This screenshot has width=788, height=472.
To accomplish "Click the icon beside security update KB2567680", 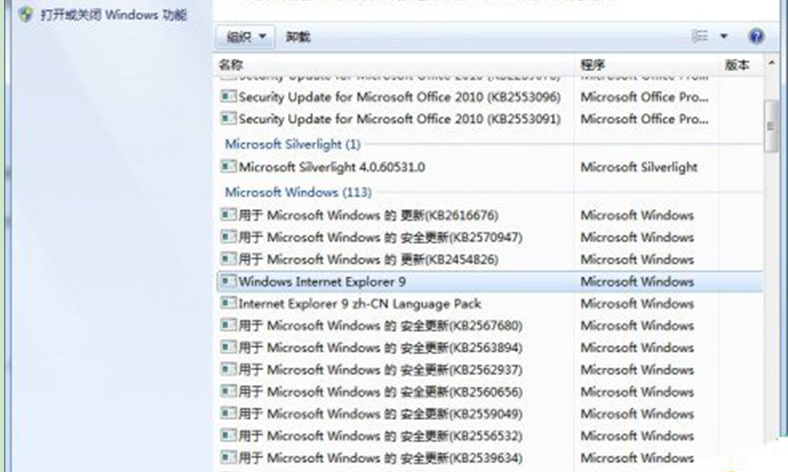I will coord(228,325).
